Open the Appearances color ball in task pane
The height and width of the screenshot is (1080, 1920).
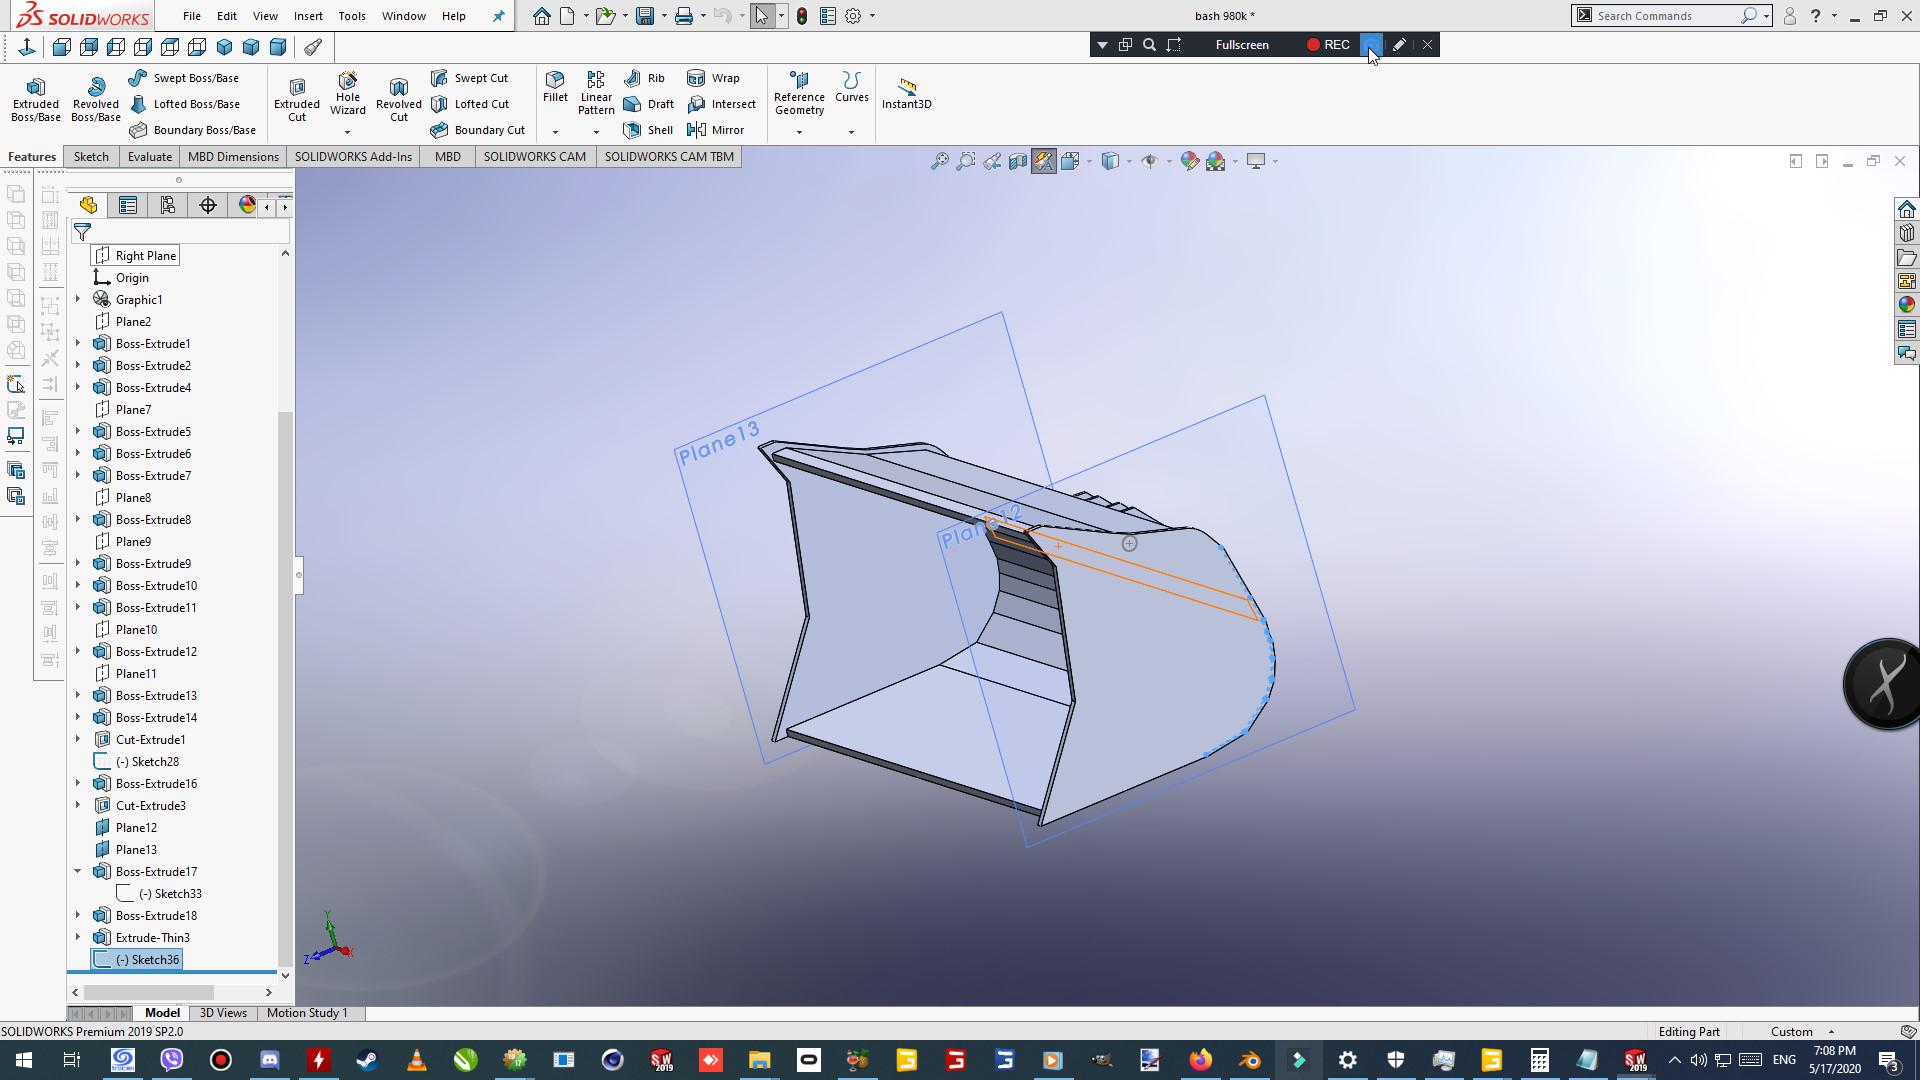(x=1906, y=305)
